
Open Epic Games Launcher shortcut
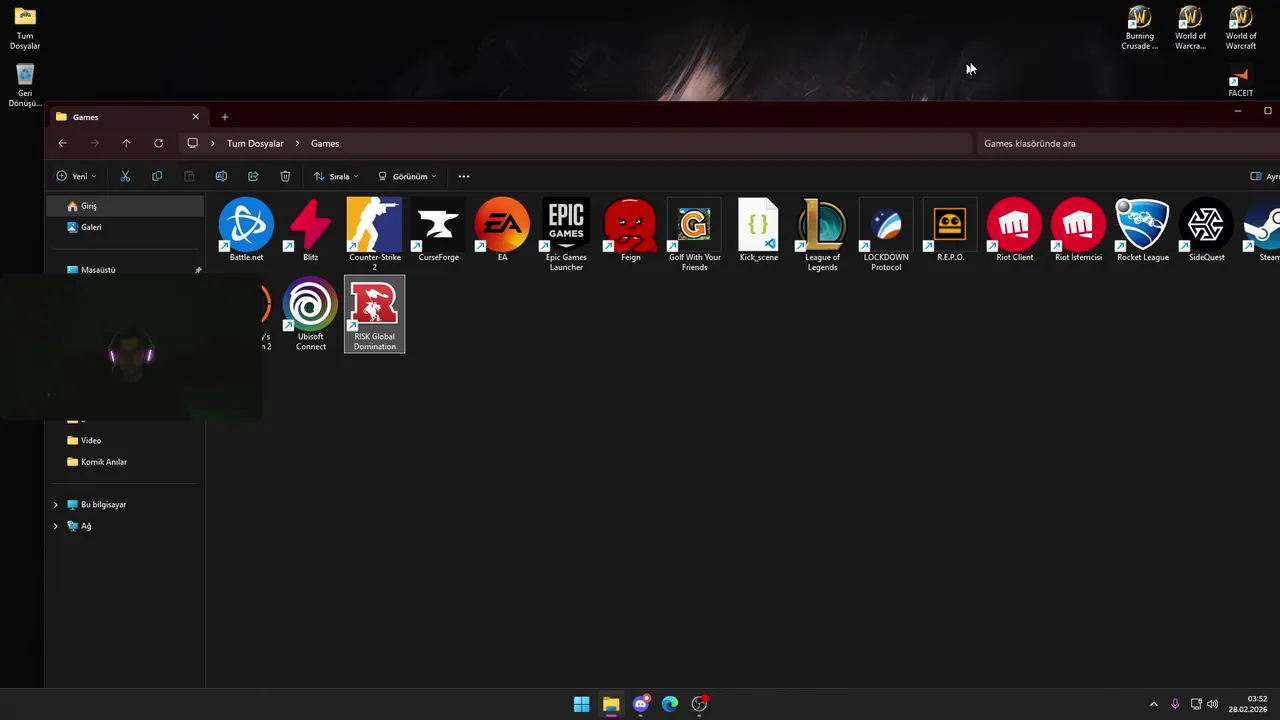(x=566, y=235)
